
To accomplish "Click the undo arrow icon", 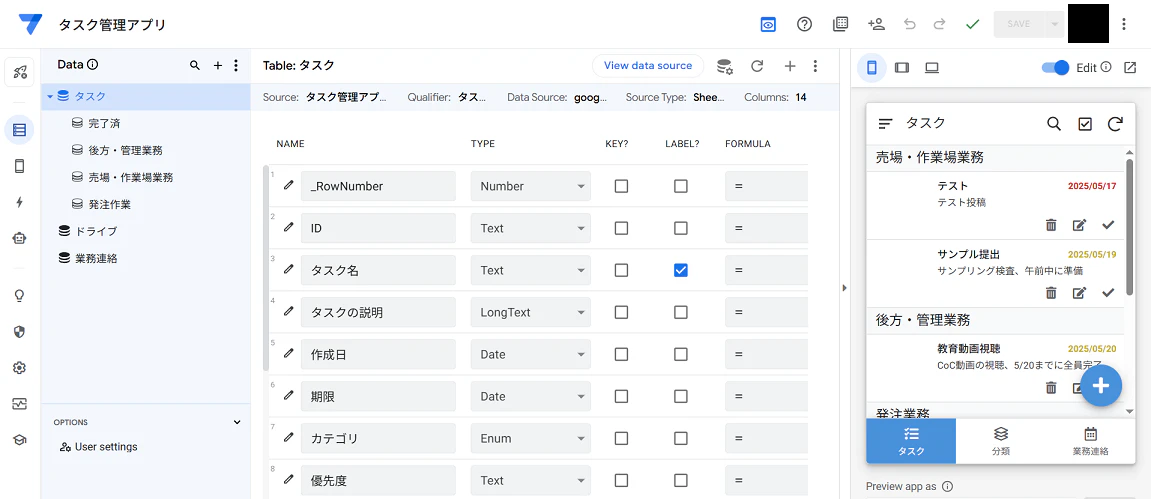I will [910, 24].
